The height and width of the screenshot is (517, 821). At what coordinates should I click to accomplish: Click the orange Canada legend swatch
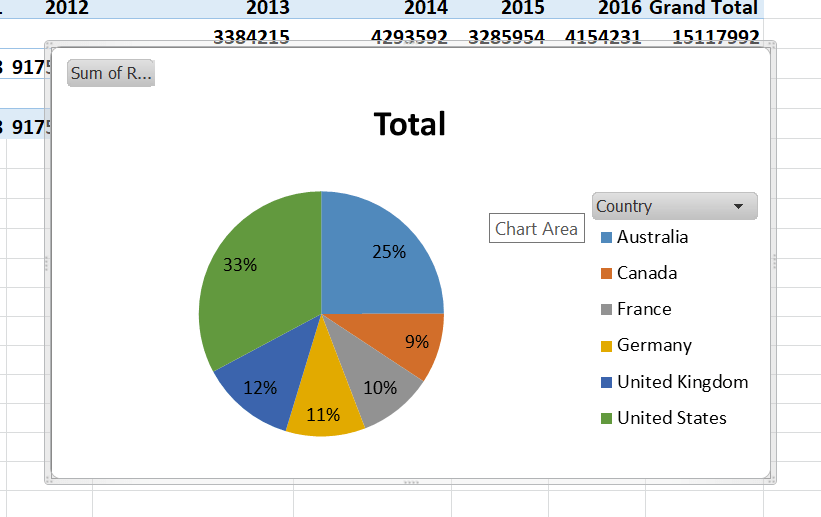(x=606, y=274)
